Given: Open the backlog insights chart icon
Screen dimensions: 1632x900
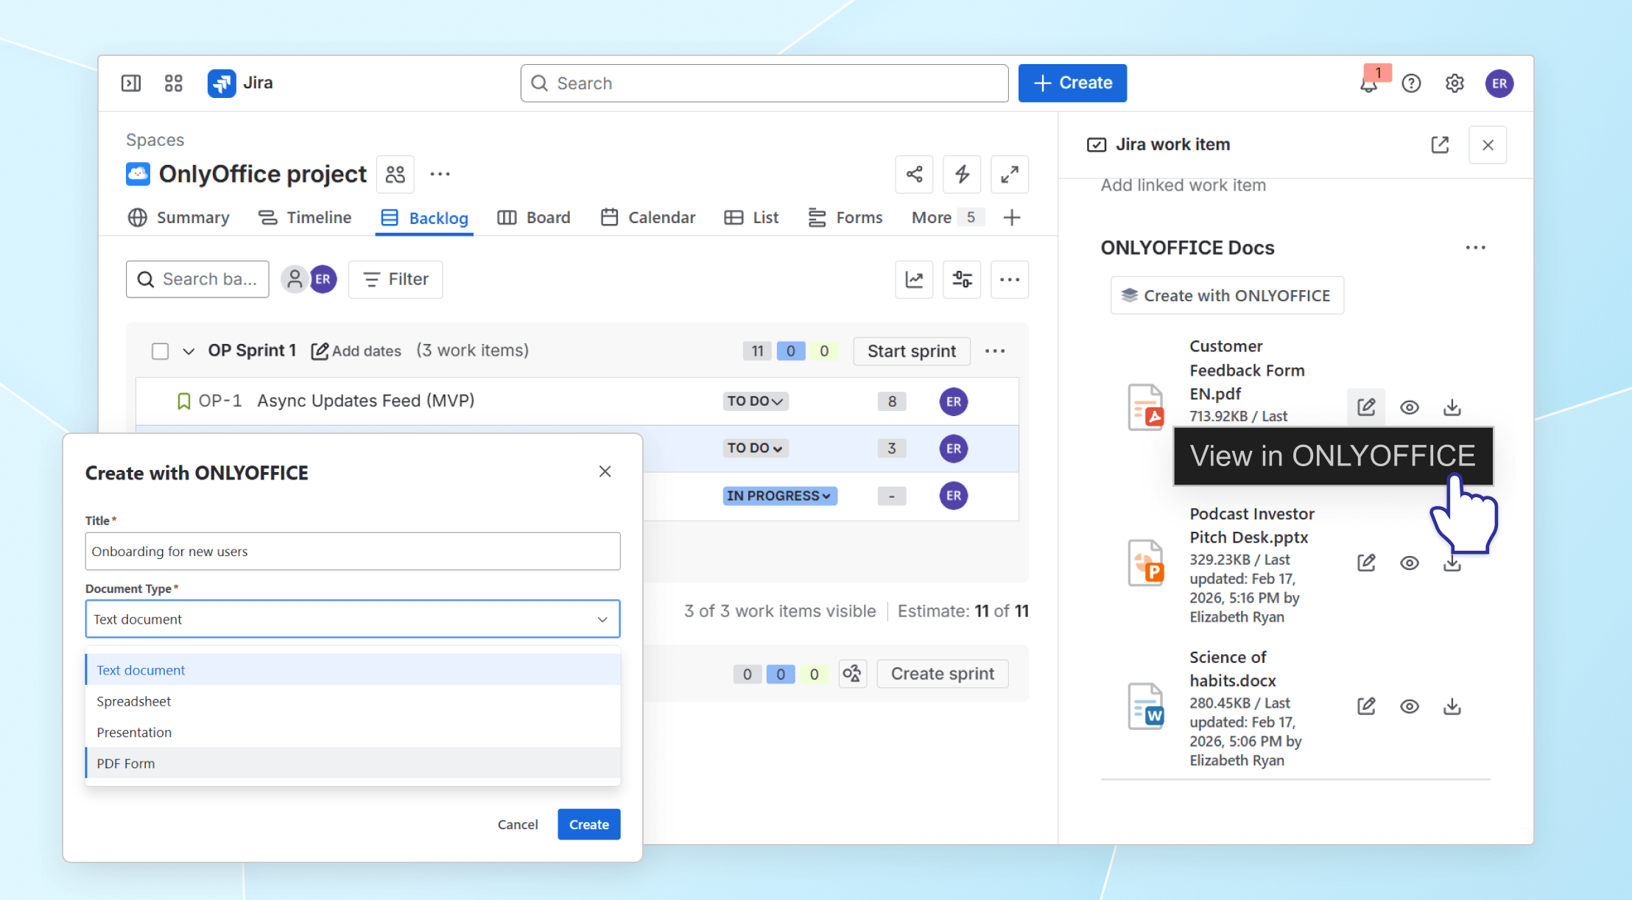Looking at the screenshot, I should click(913, 279).
